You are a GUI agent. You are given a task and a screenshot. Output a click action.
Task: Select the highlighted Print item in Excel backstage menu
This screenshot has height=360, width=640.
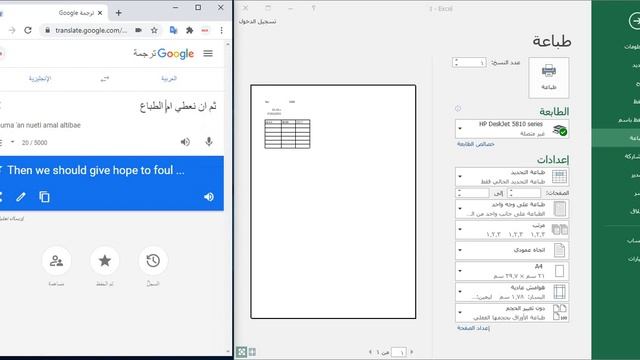[616, 138]
